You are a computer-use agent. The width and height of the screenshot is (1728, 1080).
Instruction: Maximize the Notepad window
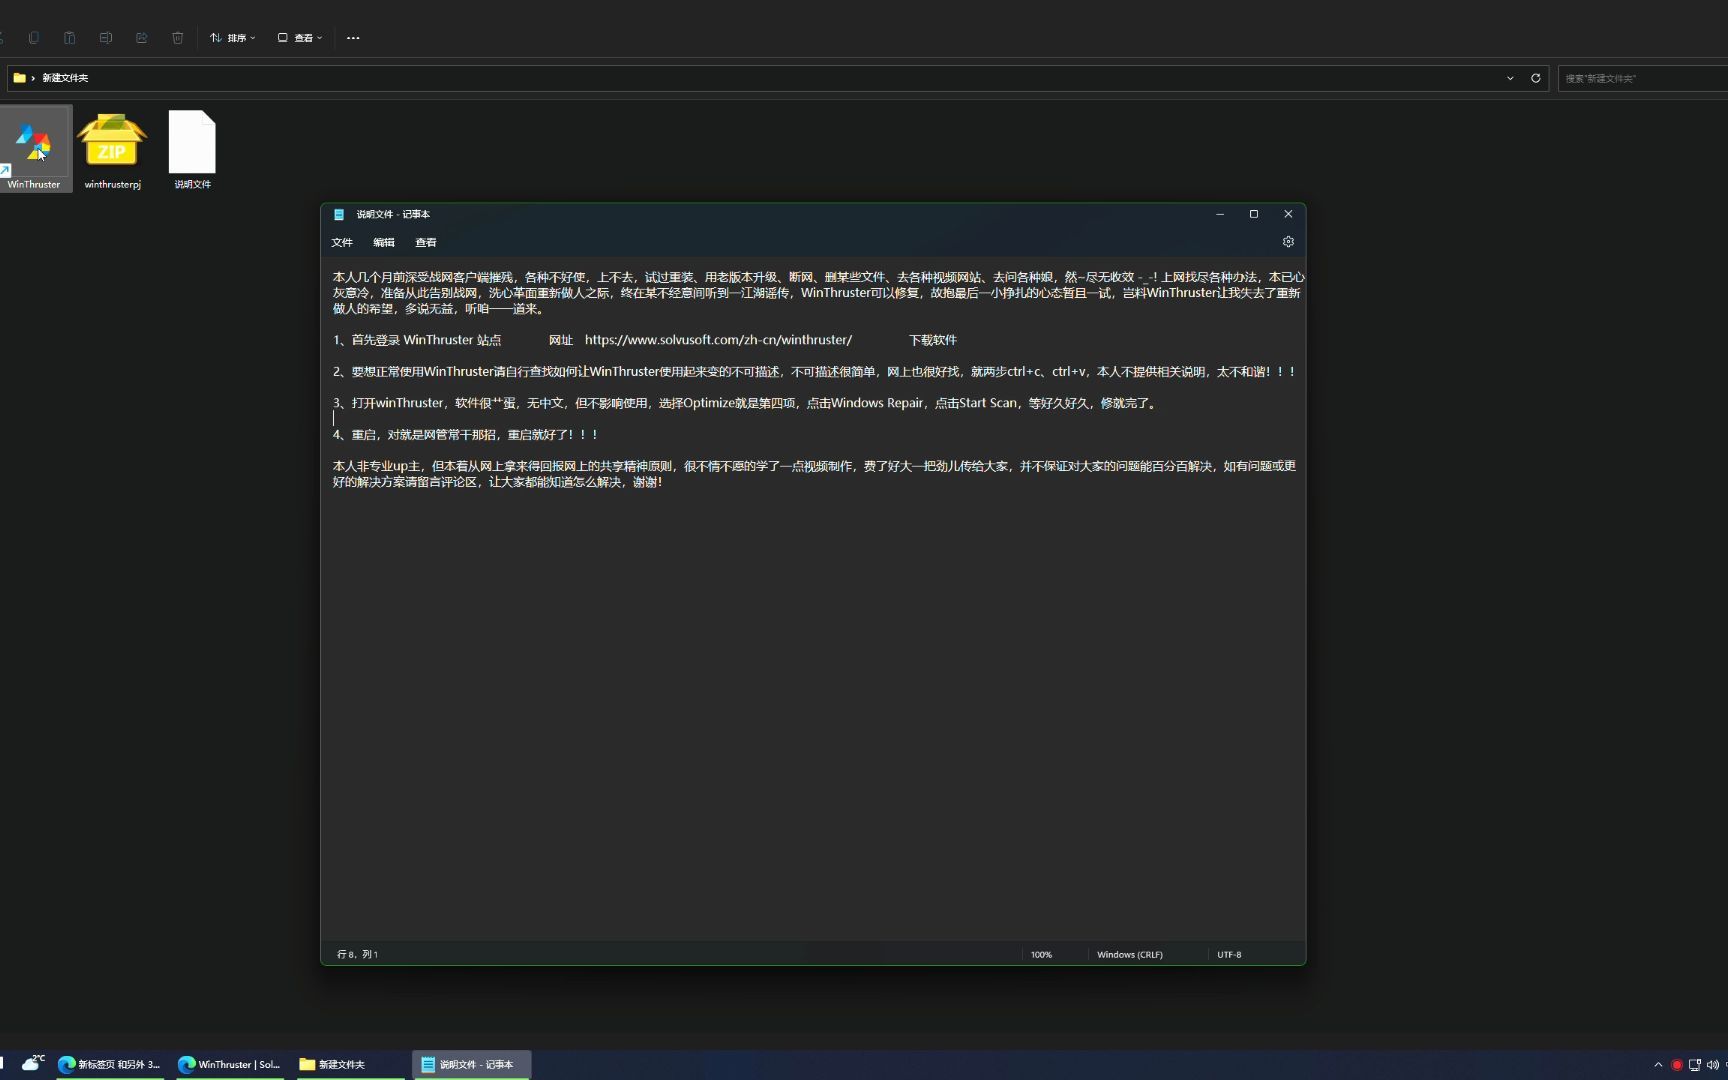click(1254, 214)
